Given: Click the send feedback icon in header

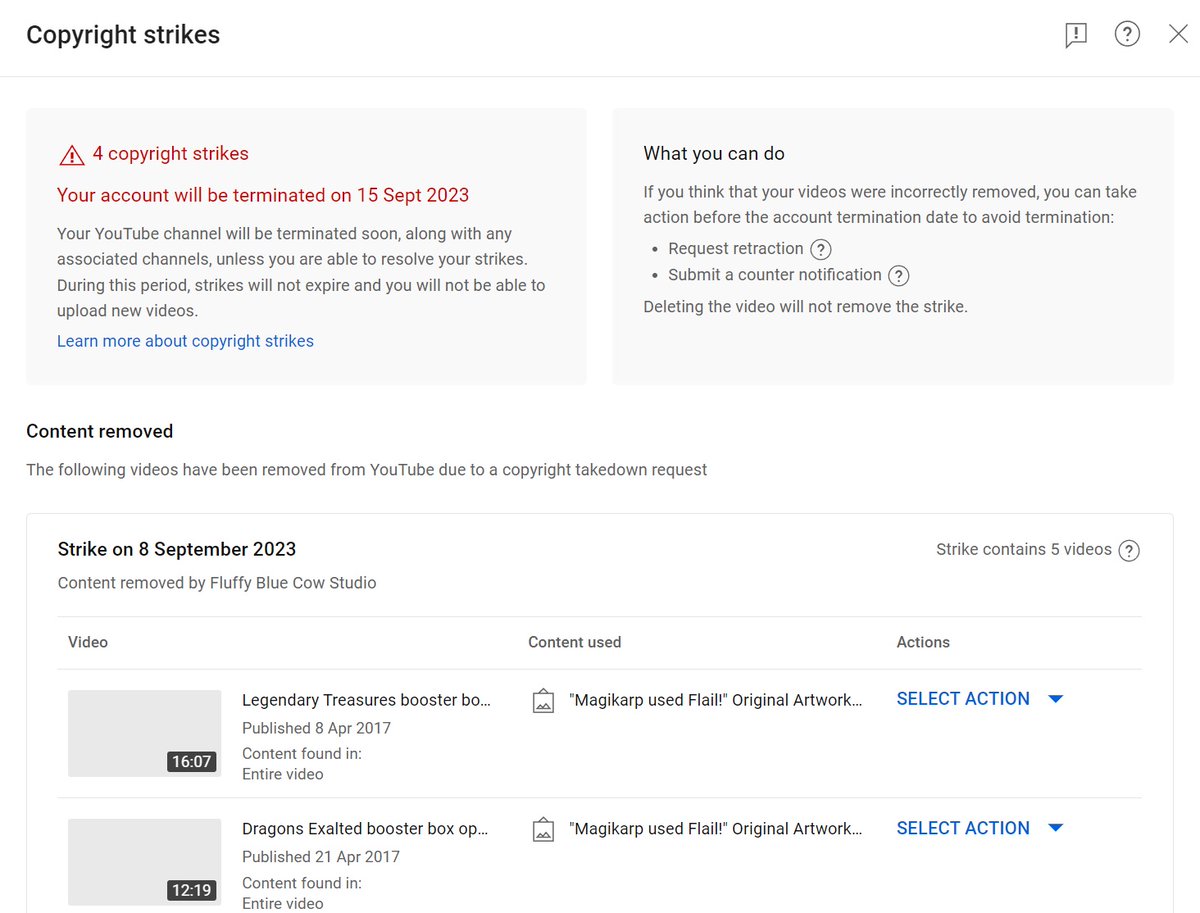Looking at the screenshot, I should [x=1076, y=35].
